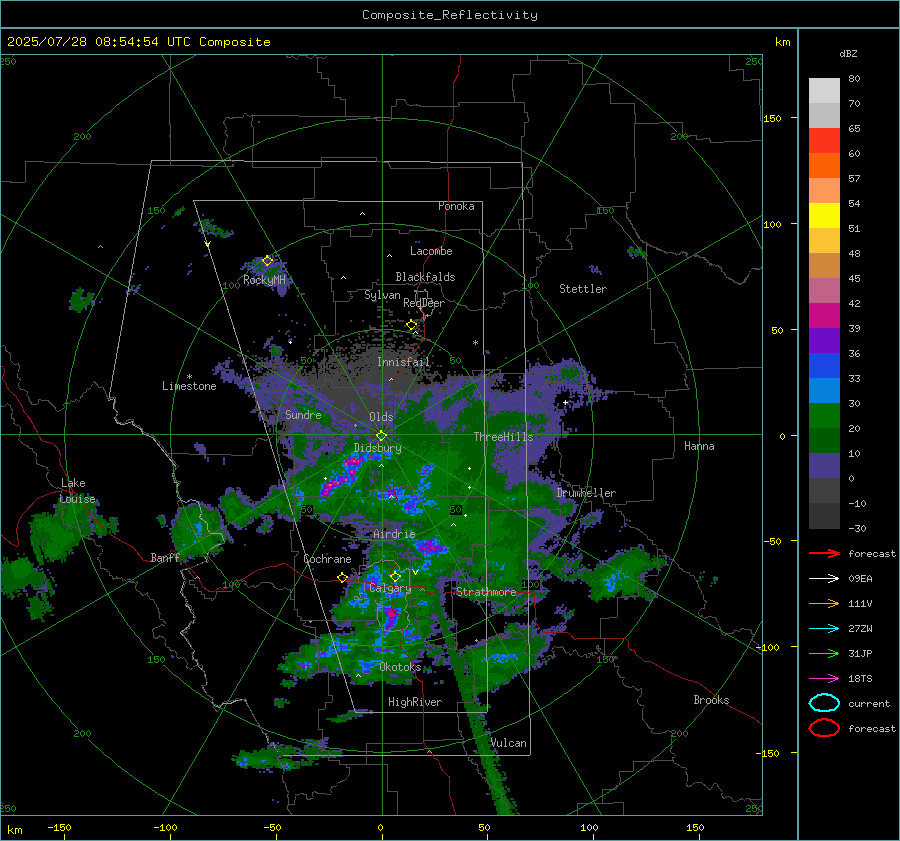Viewport: 900px width, 841px height.
Task: Click the Ponoka city label
Action: point(456,206)
